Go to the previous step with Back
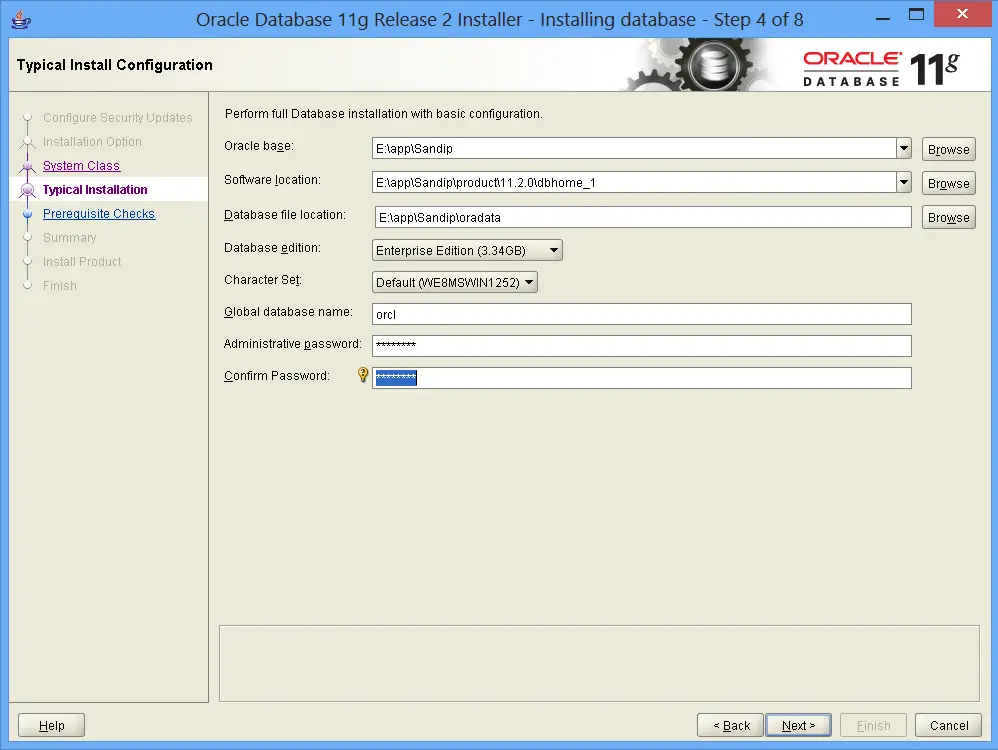 pyautogui.click(x=730, y=725)
